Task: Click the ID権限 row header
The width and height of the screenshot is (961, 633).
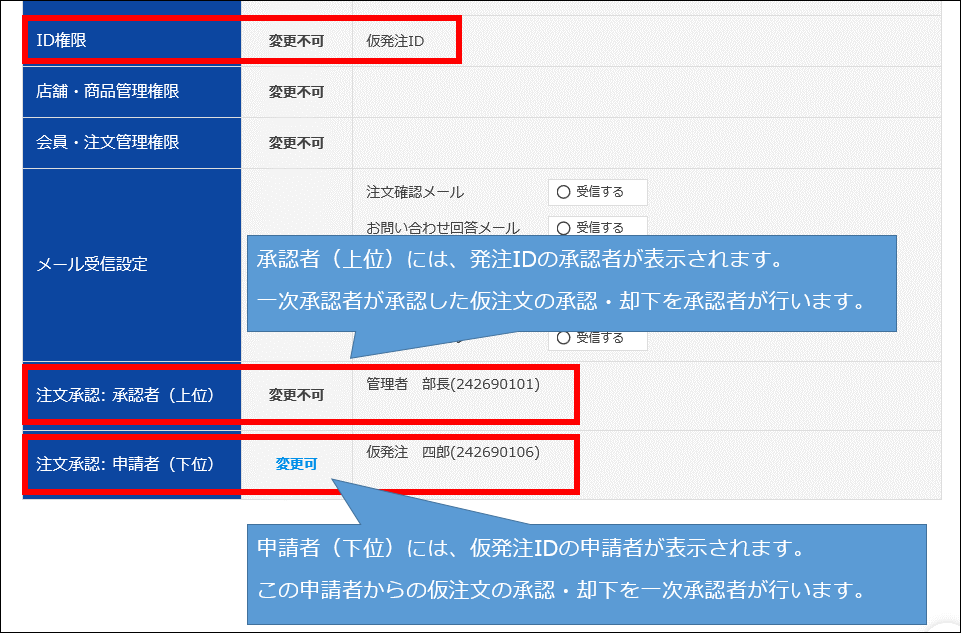Action: tap(132, 41)
